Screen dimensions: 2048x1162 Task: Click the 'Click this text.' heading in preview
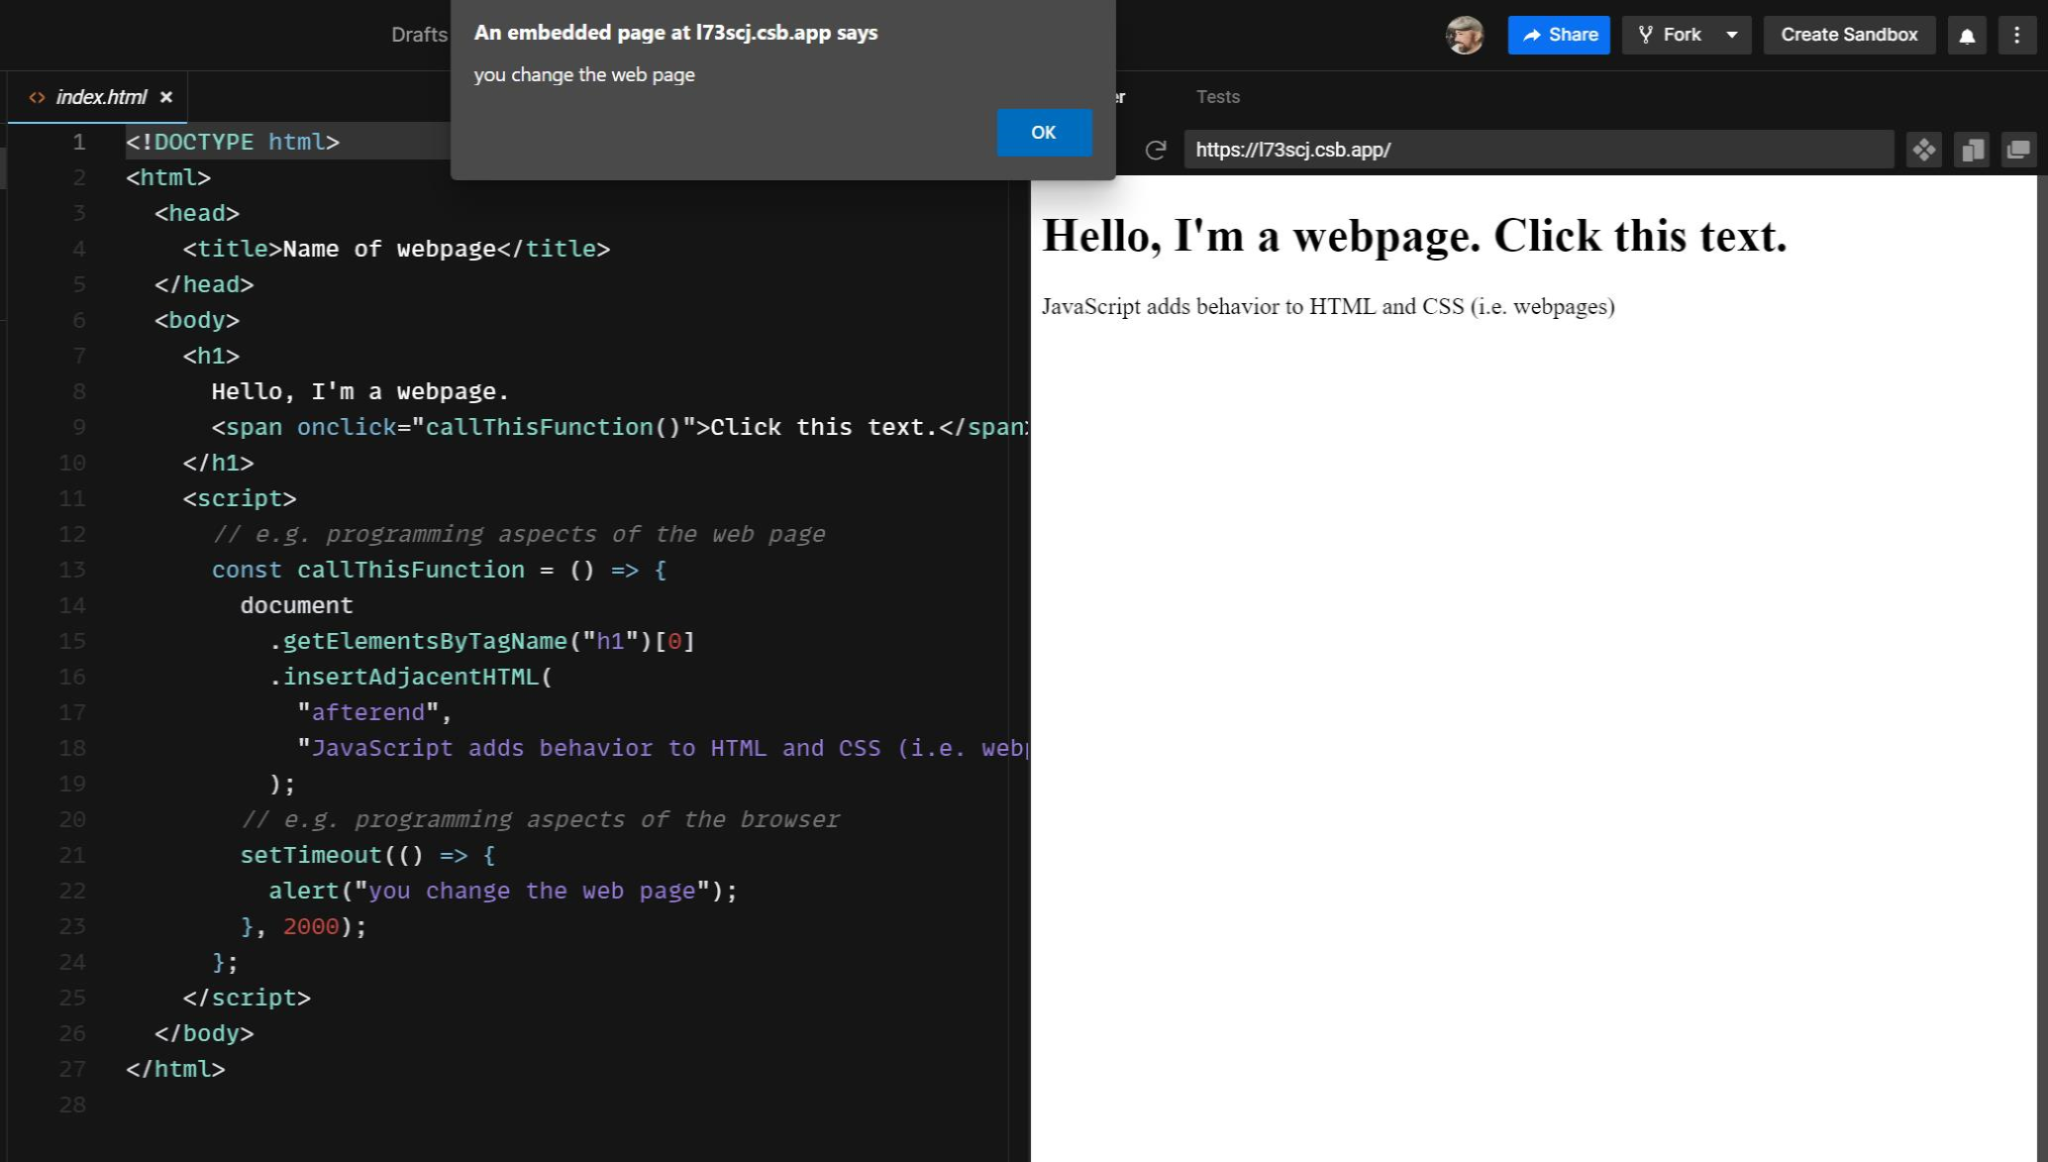pyautogui.click(x=1639, y=236)
